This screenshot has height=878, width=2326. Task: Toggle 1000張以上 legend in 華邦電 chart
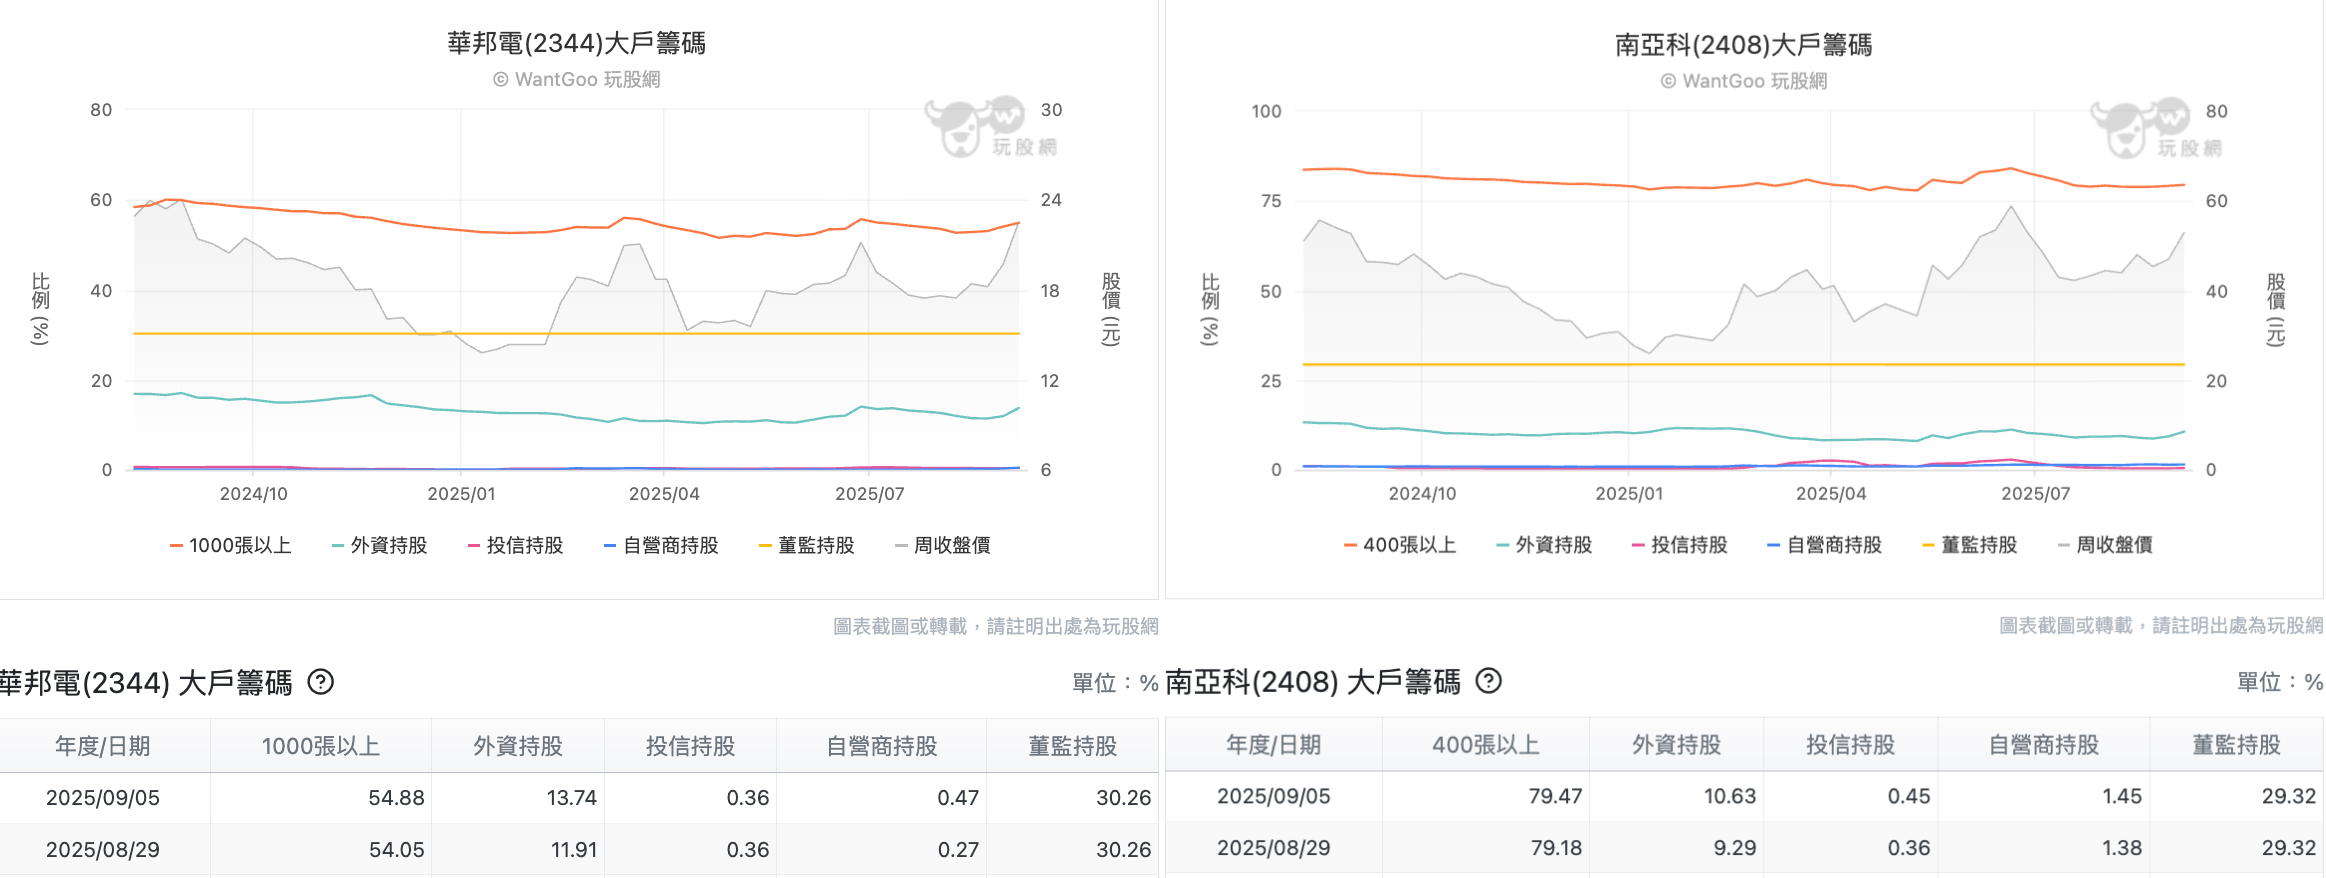[231, 545]
